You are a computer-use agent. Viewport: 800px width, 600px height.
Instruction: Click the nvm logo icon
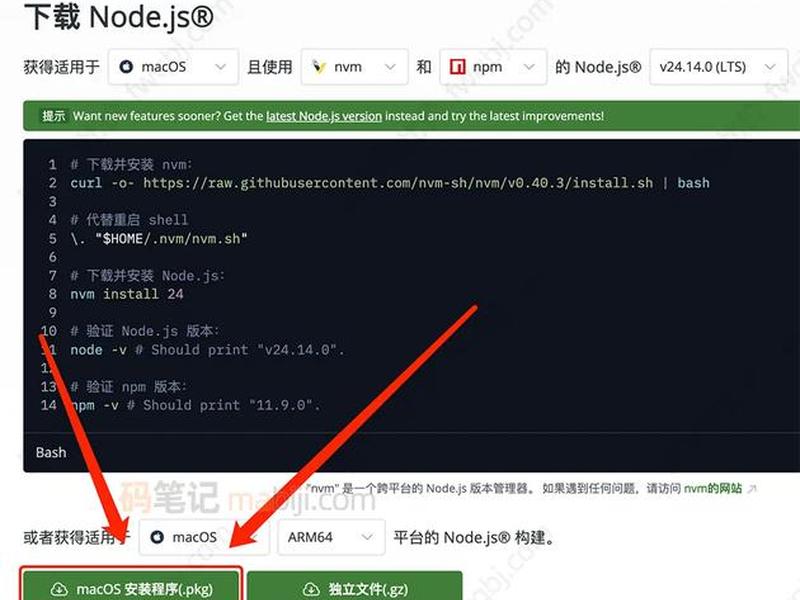(319, 67)
